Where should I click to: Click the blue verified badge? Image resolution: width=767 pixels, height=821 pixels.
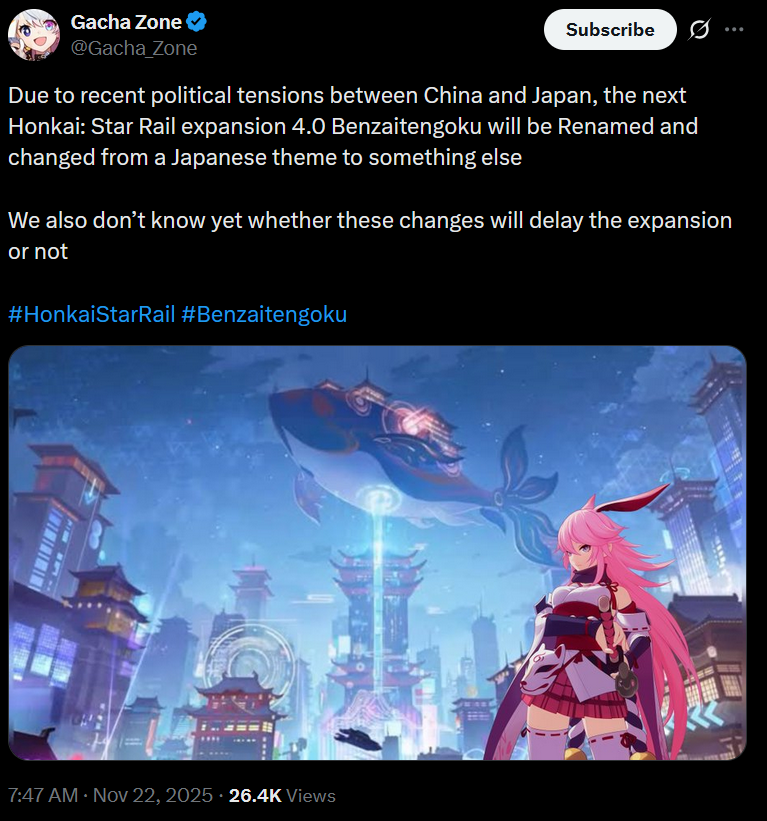(x=197, y=22)
